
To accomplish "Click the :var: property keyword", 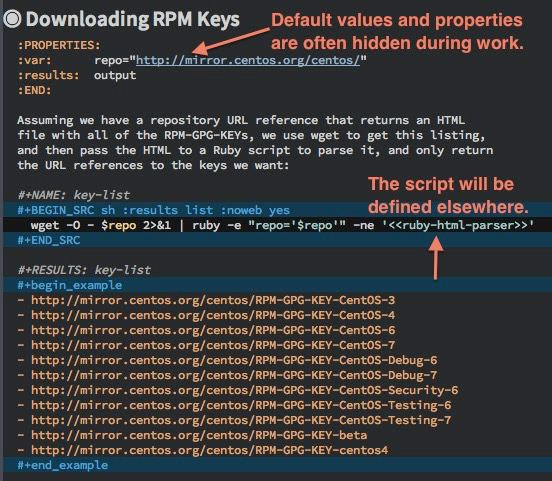I will coord(34,60).
